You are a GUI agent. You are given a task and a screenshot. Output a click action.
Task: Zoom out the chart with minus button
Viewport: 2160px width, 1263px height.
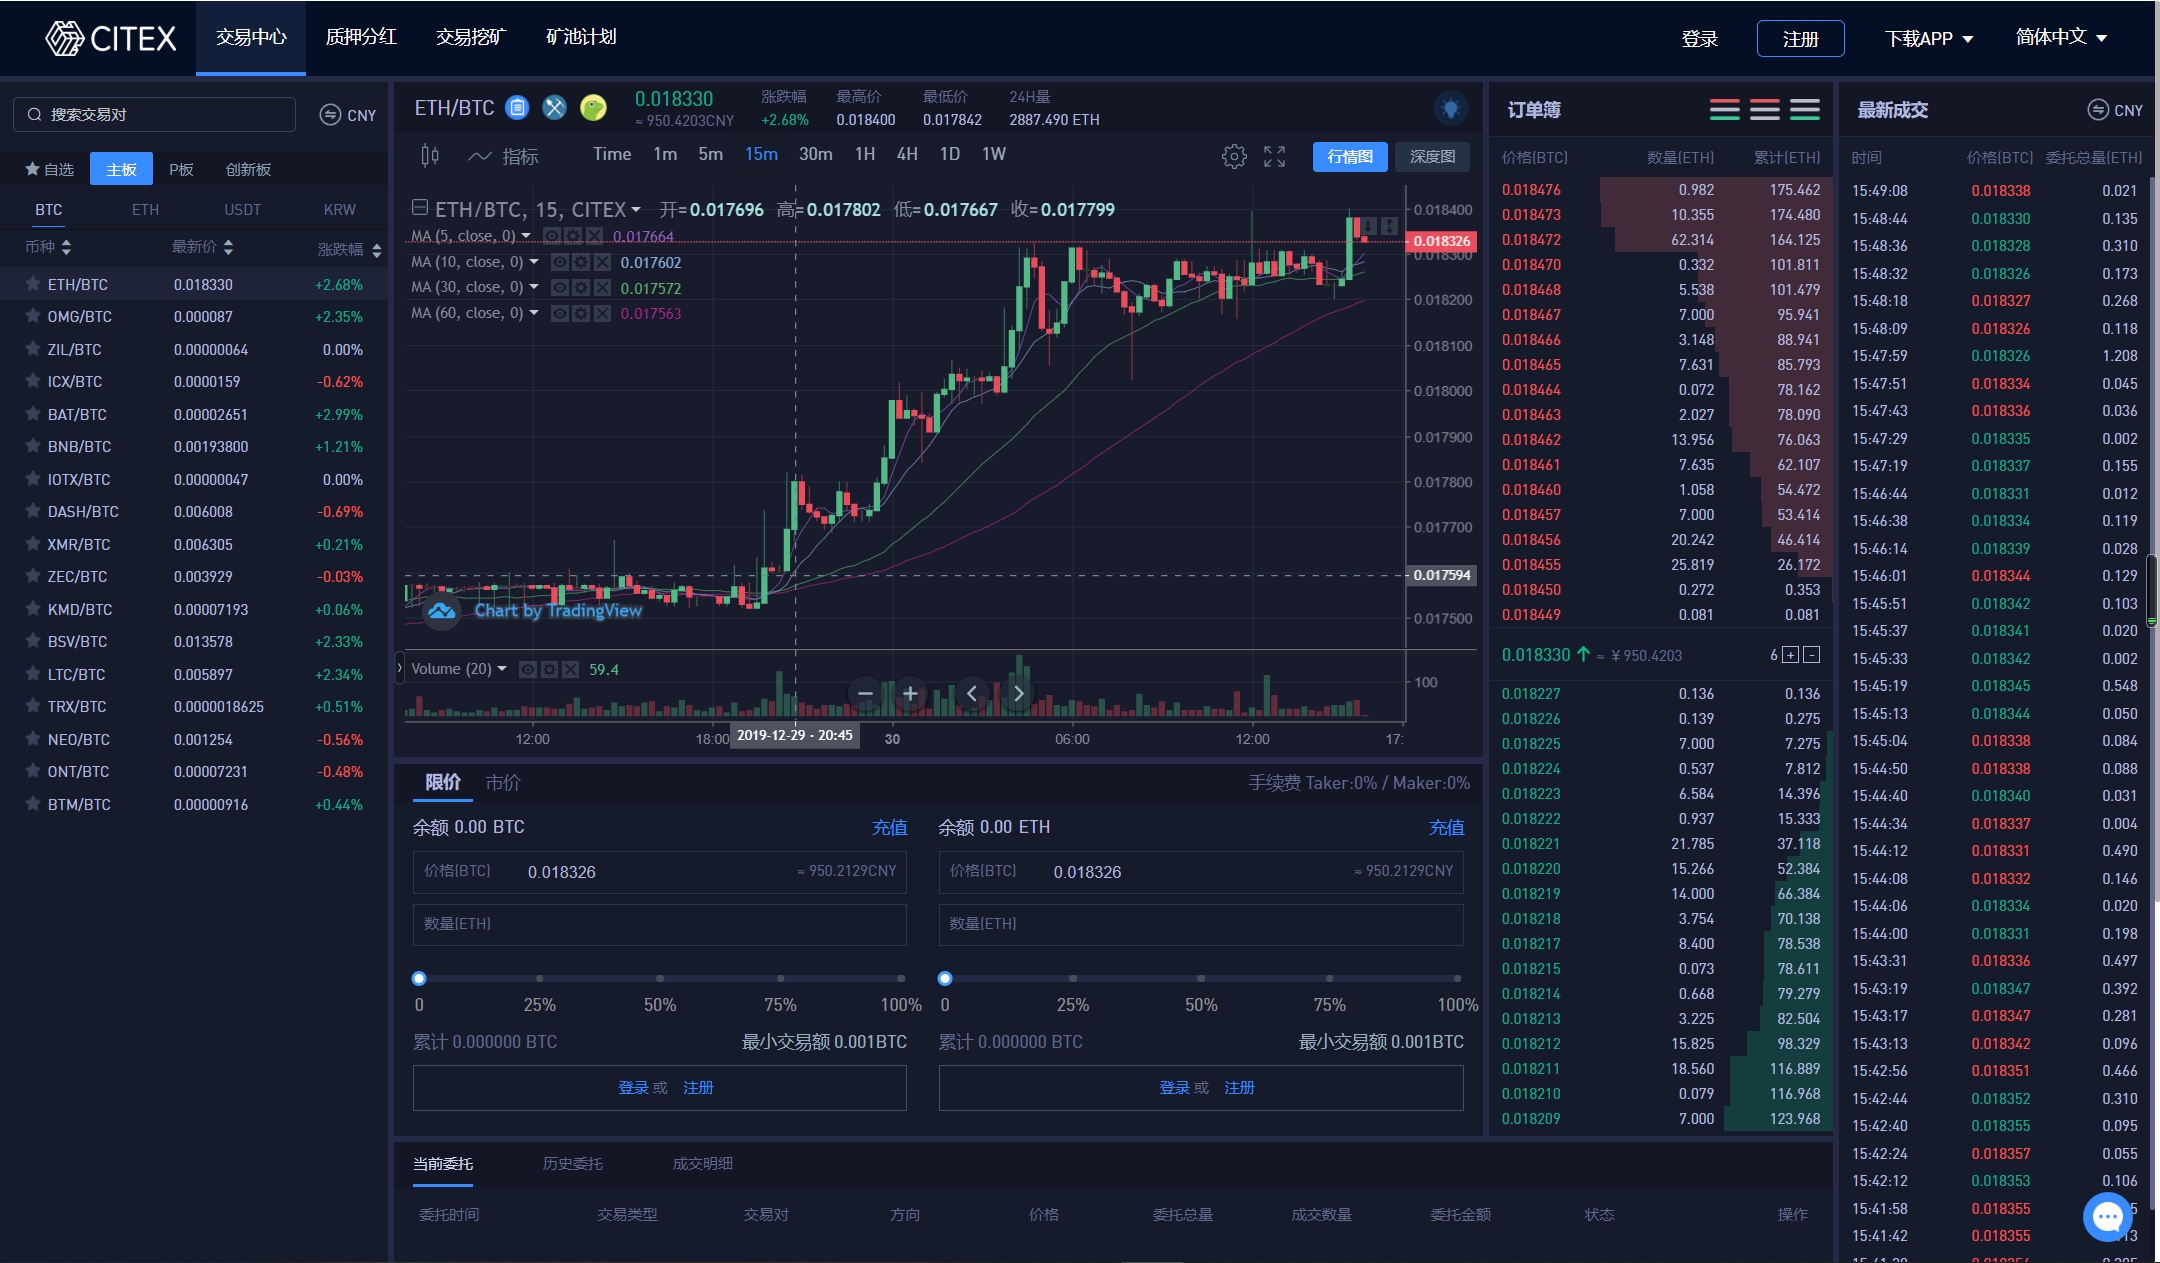tap(865, 693)
